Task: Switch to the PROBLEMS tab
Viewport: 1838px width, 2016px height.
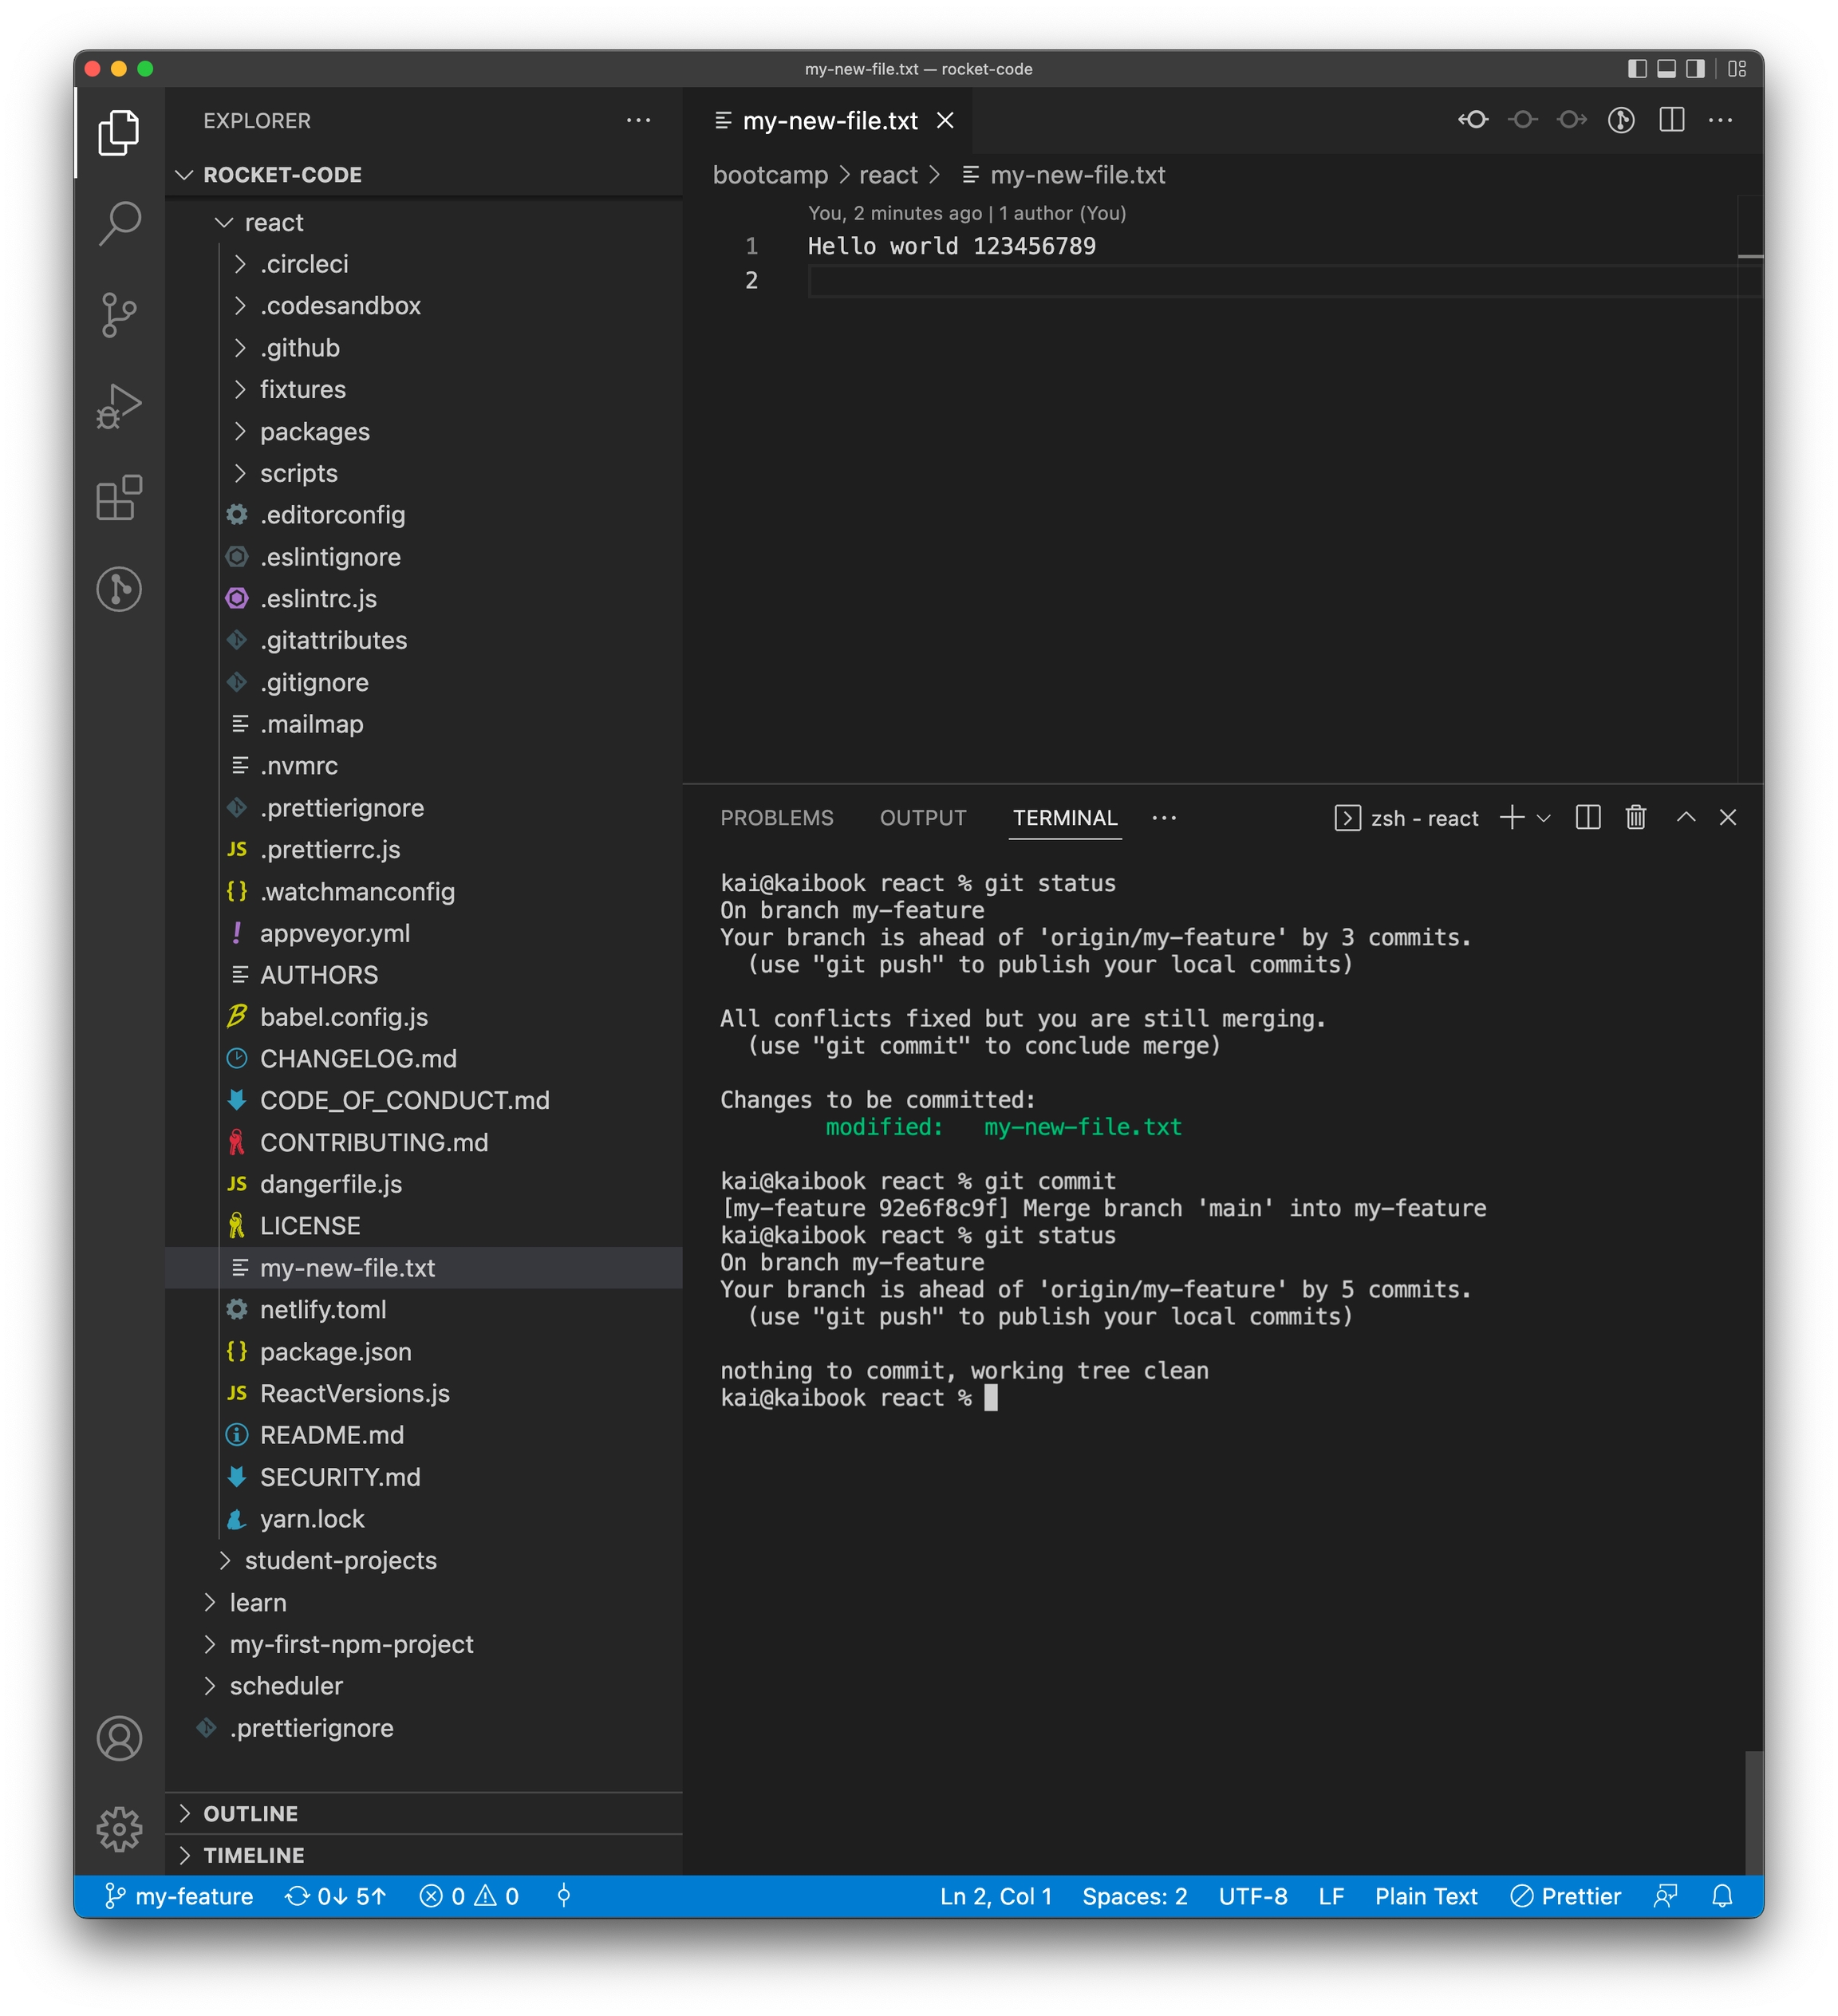Action: coord(777,818)
